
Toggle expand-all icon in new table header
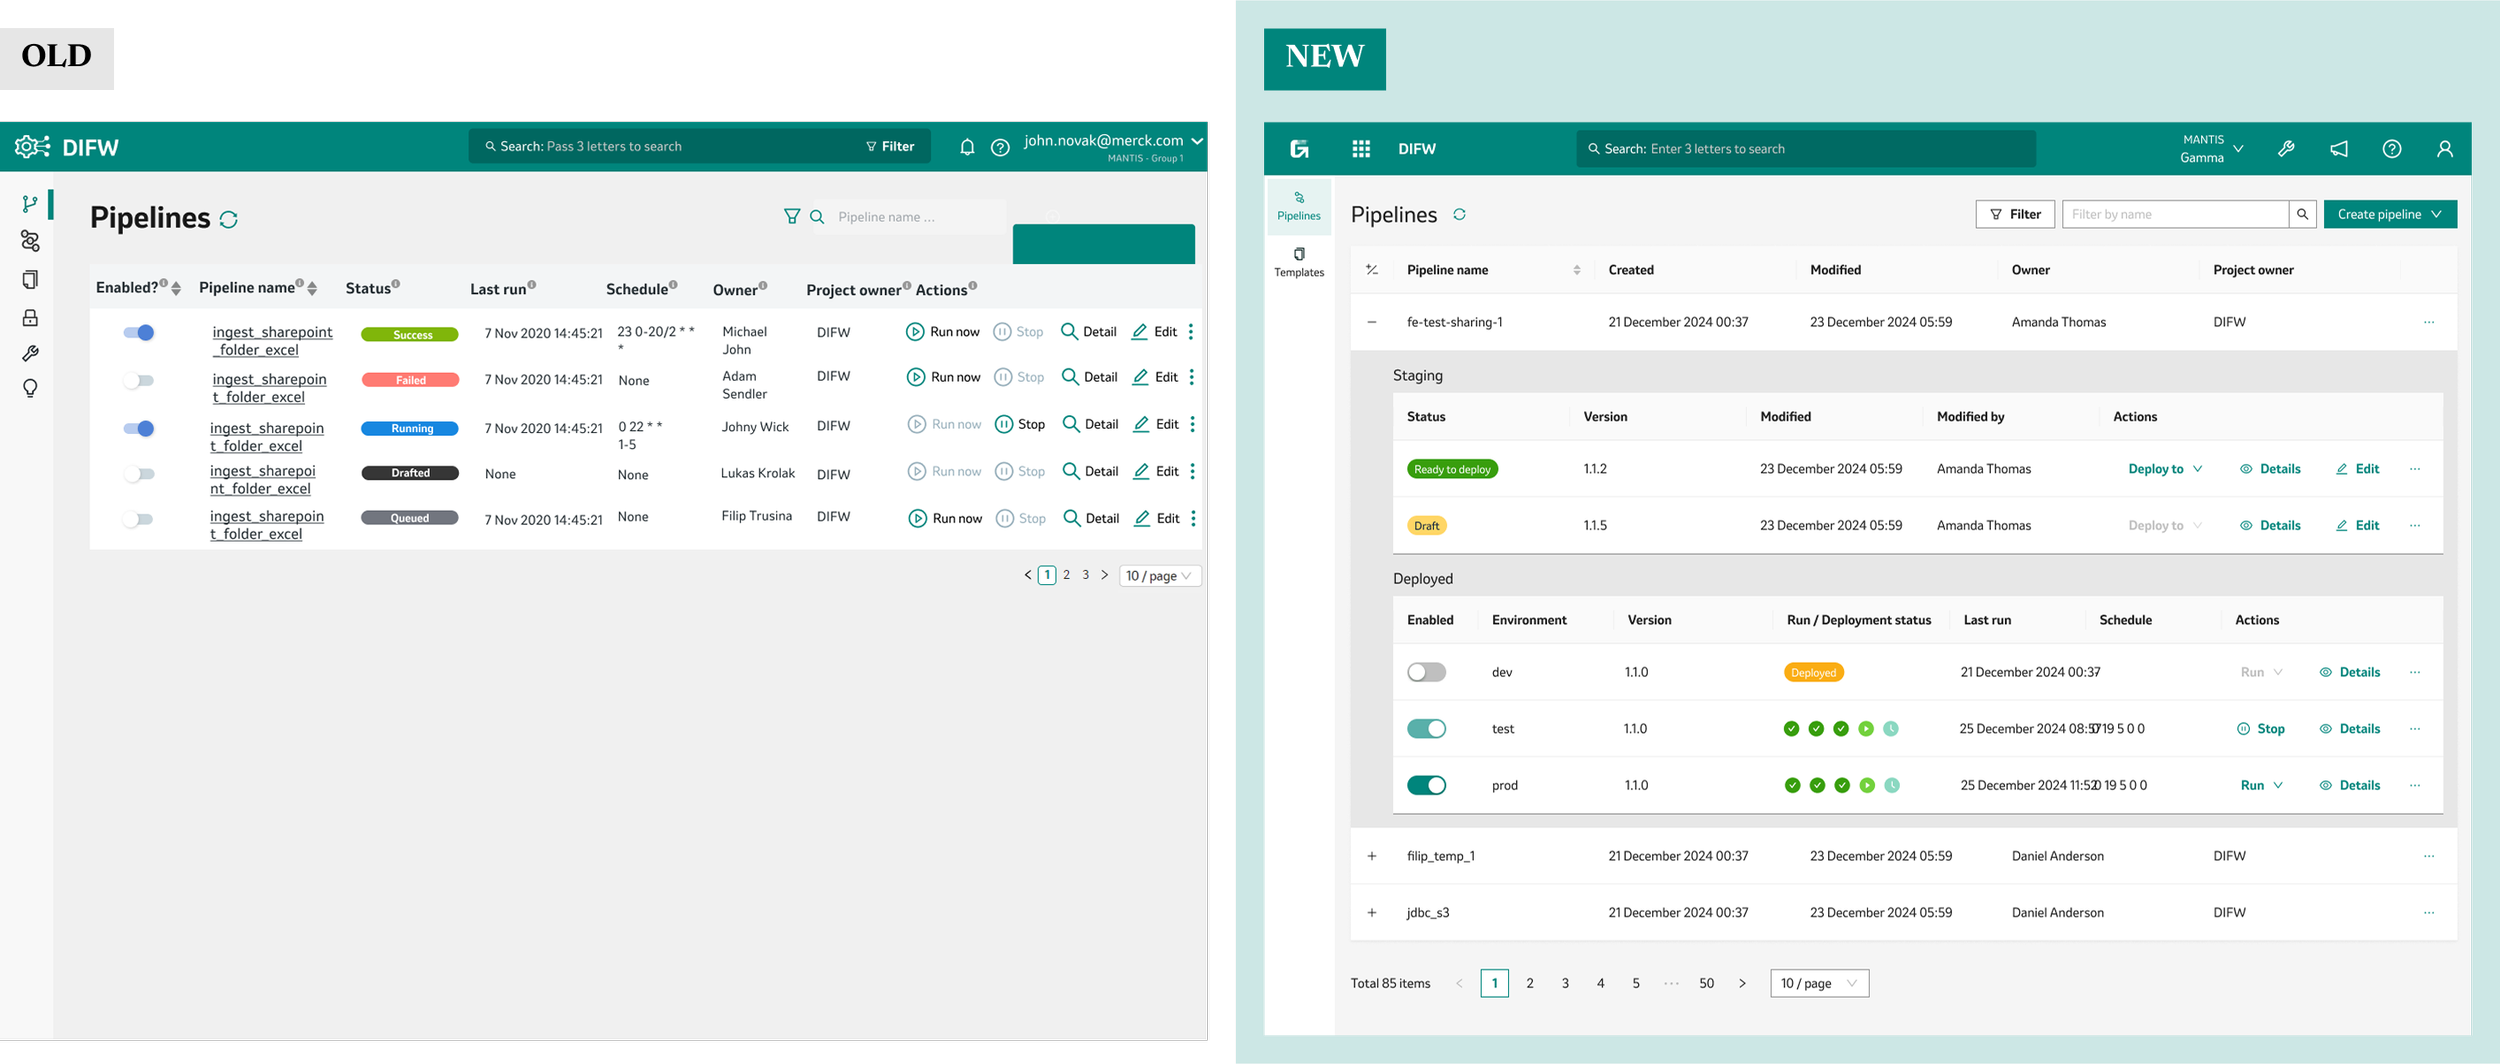(1372, 270)
